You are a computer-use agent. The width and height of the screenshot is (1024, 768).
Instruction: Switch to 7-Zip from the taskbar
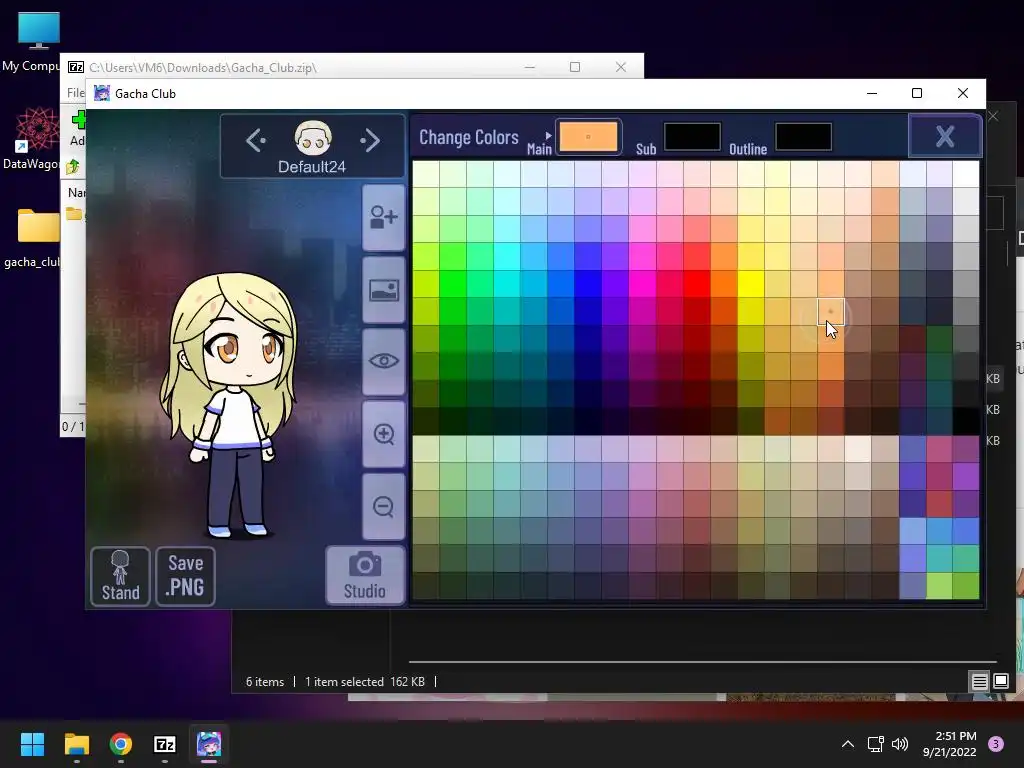165,744
